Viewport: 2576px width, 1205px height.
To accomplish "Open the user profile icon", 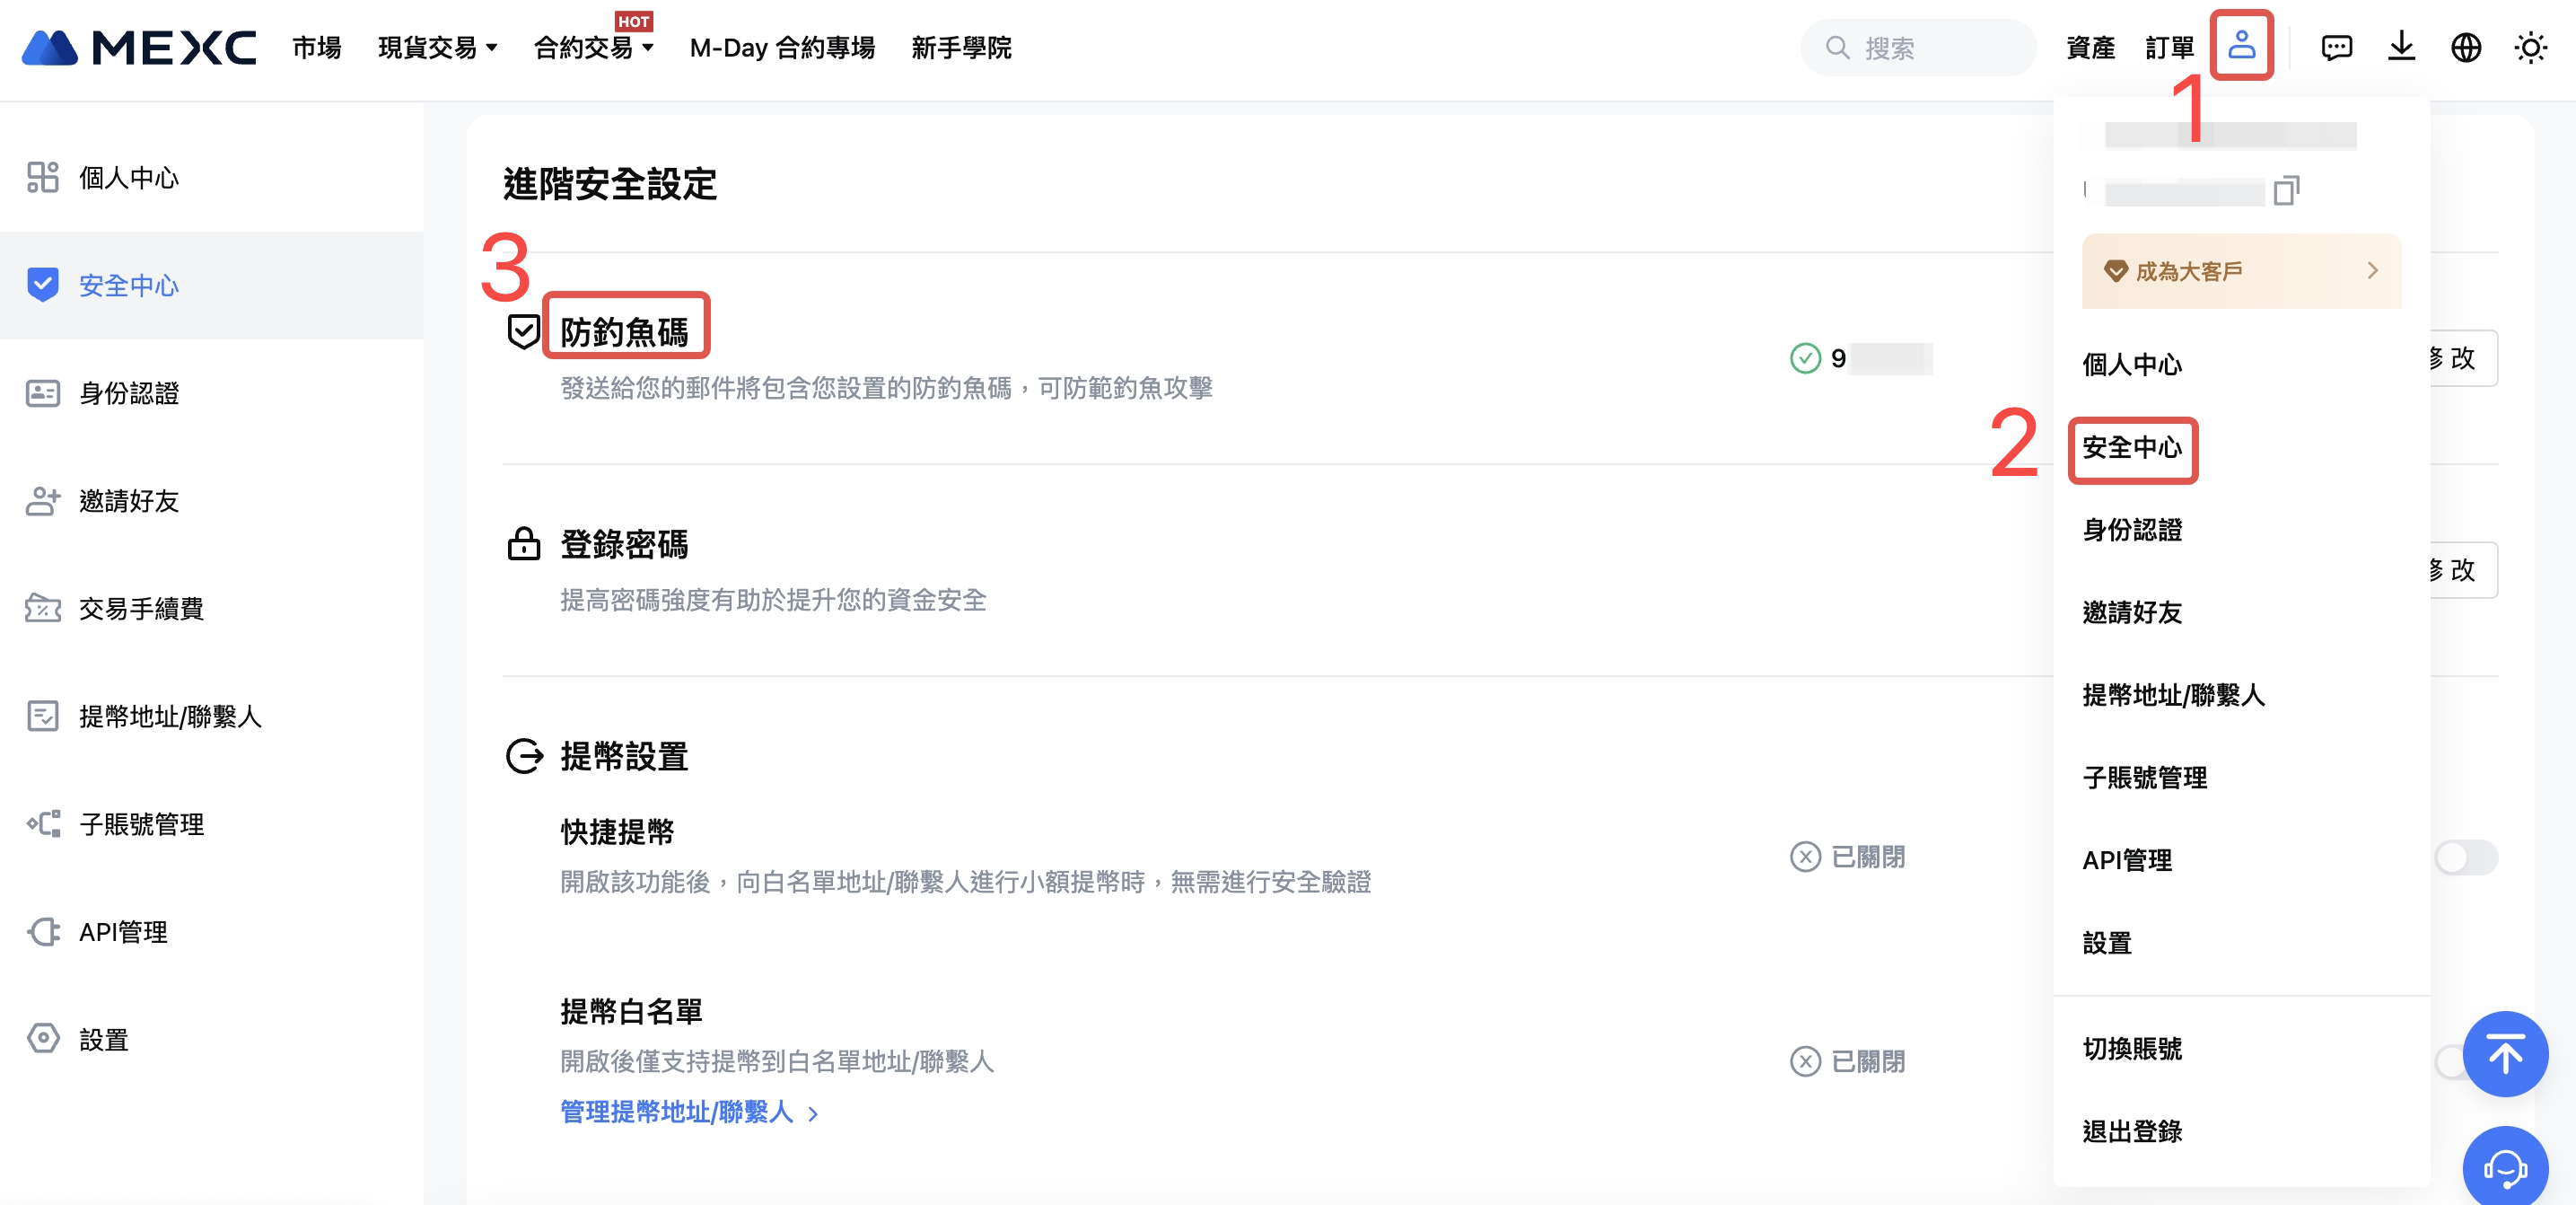I will tap(2241, 45).
